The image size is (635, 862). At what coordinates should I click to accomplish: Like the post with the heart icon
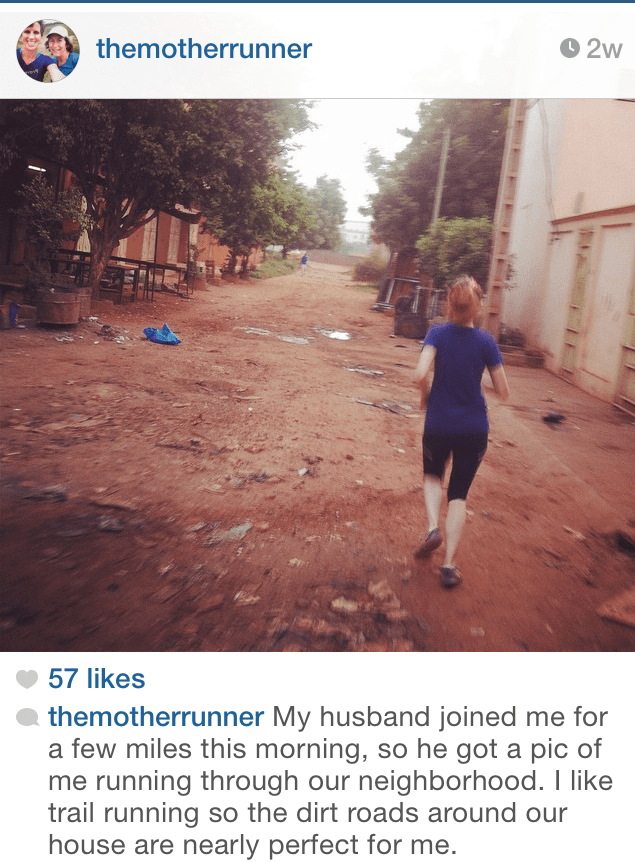click(x=27, y=679)
